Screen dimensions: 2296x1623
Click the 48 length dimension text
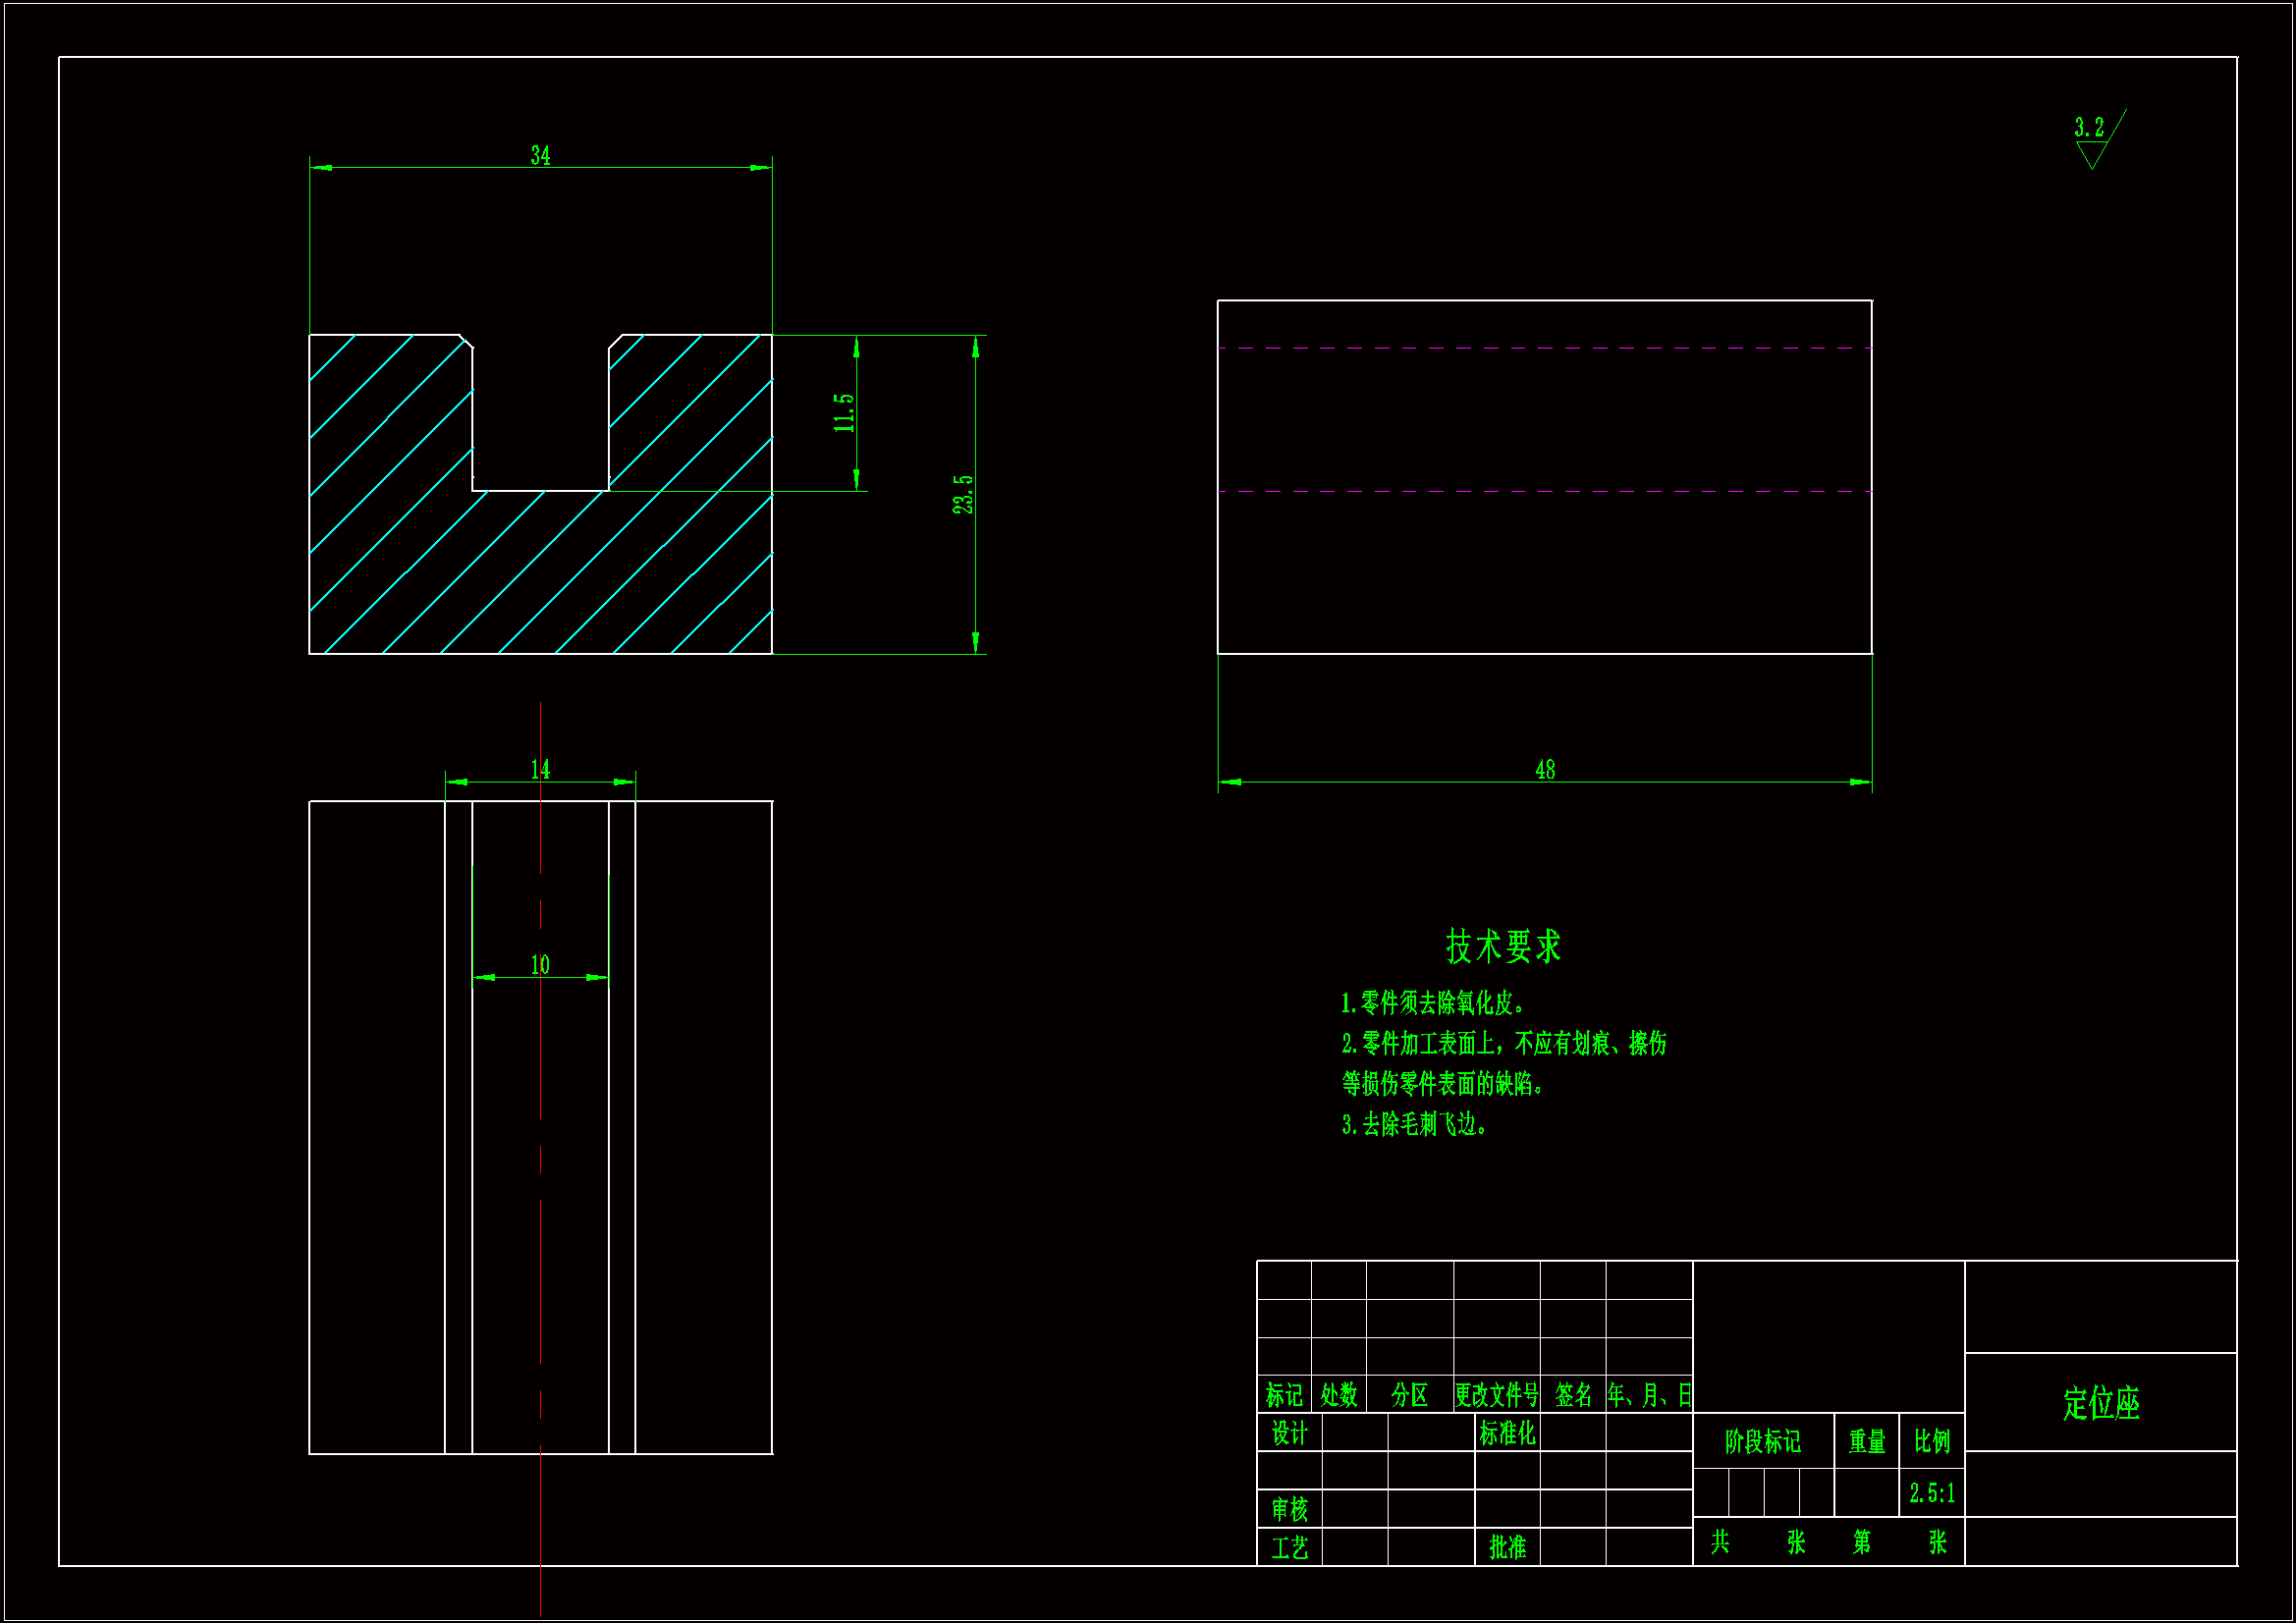coord(1545,770)
